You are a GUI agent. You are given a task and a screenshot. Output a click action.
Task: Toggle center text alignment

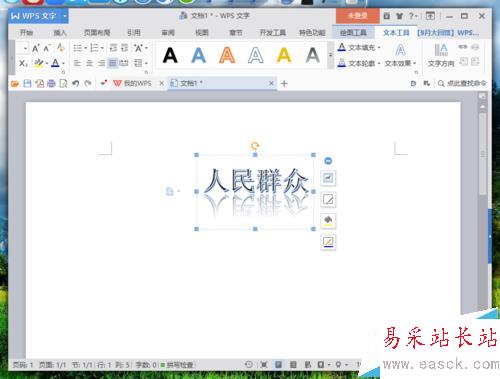coord(89,63)
